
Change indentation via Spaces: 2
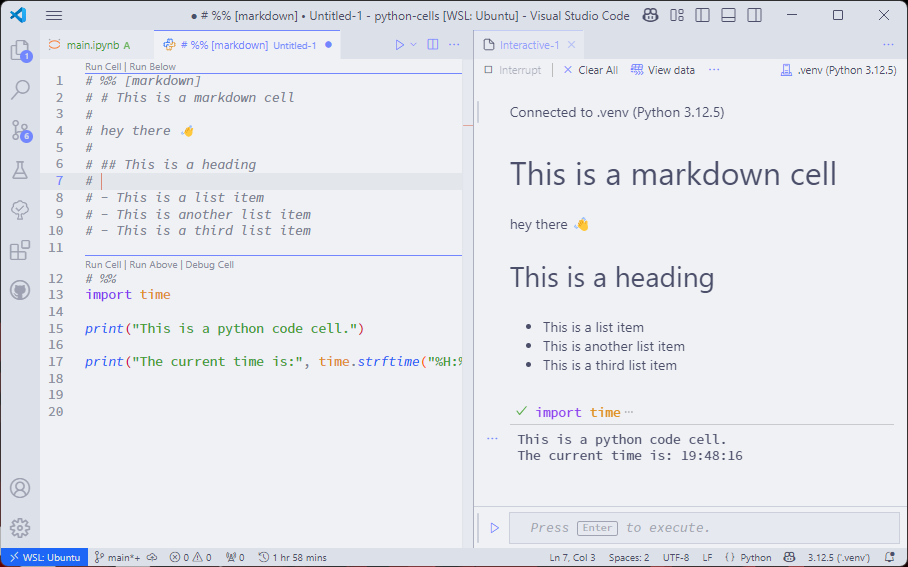click(629, 558)
